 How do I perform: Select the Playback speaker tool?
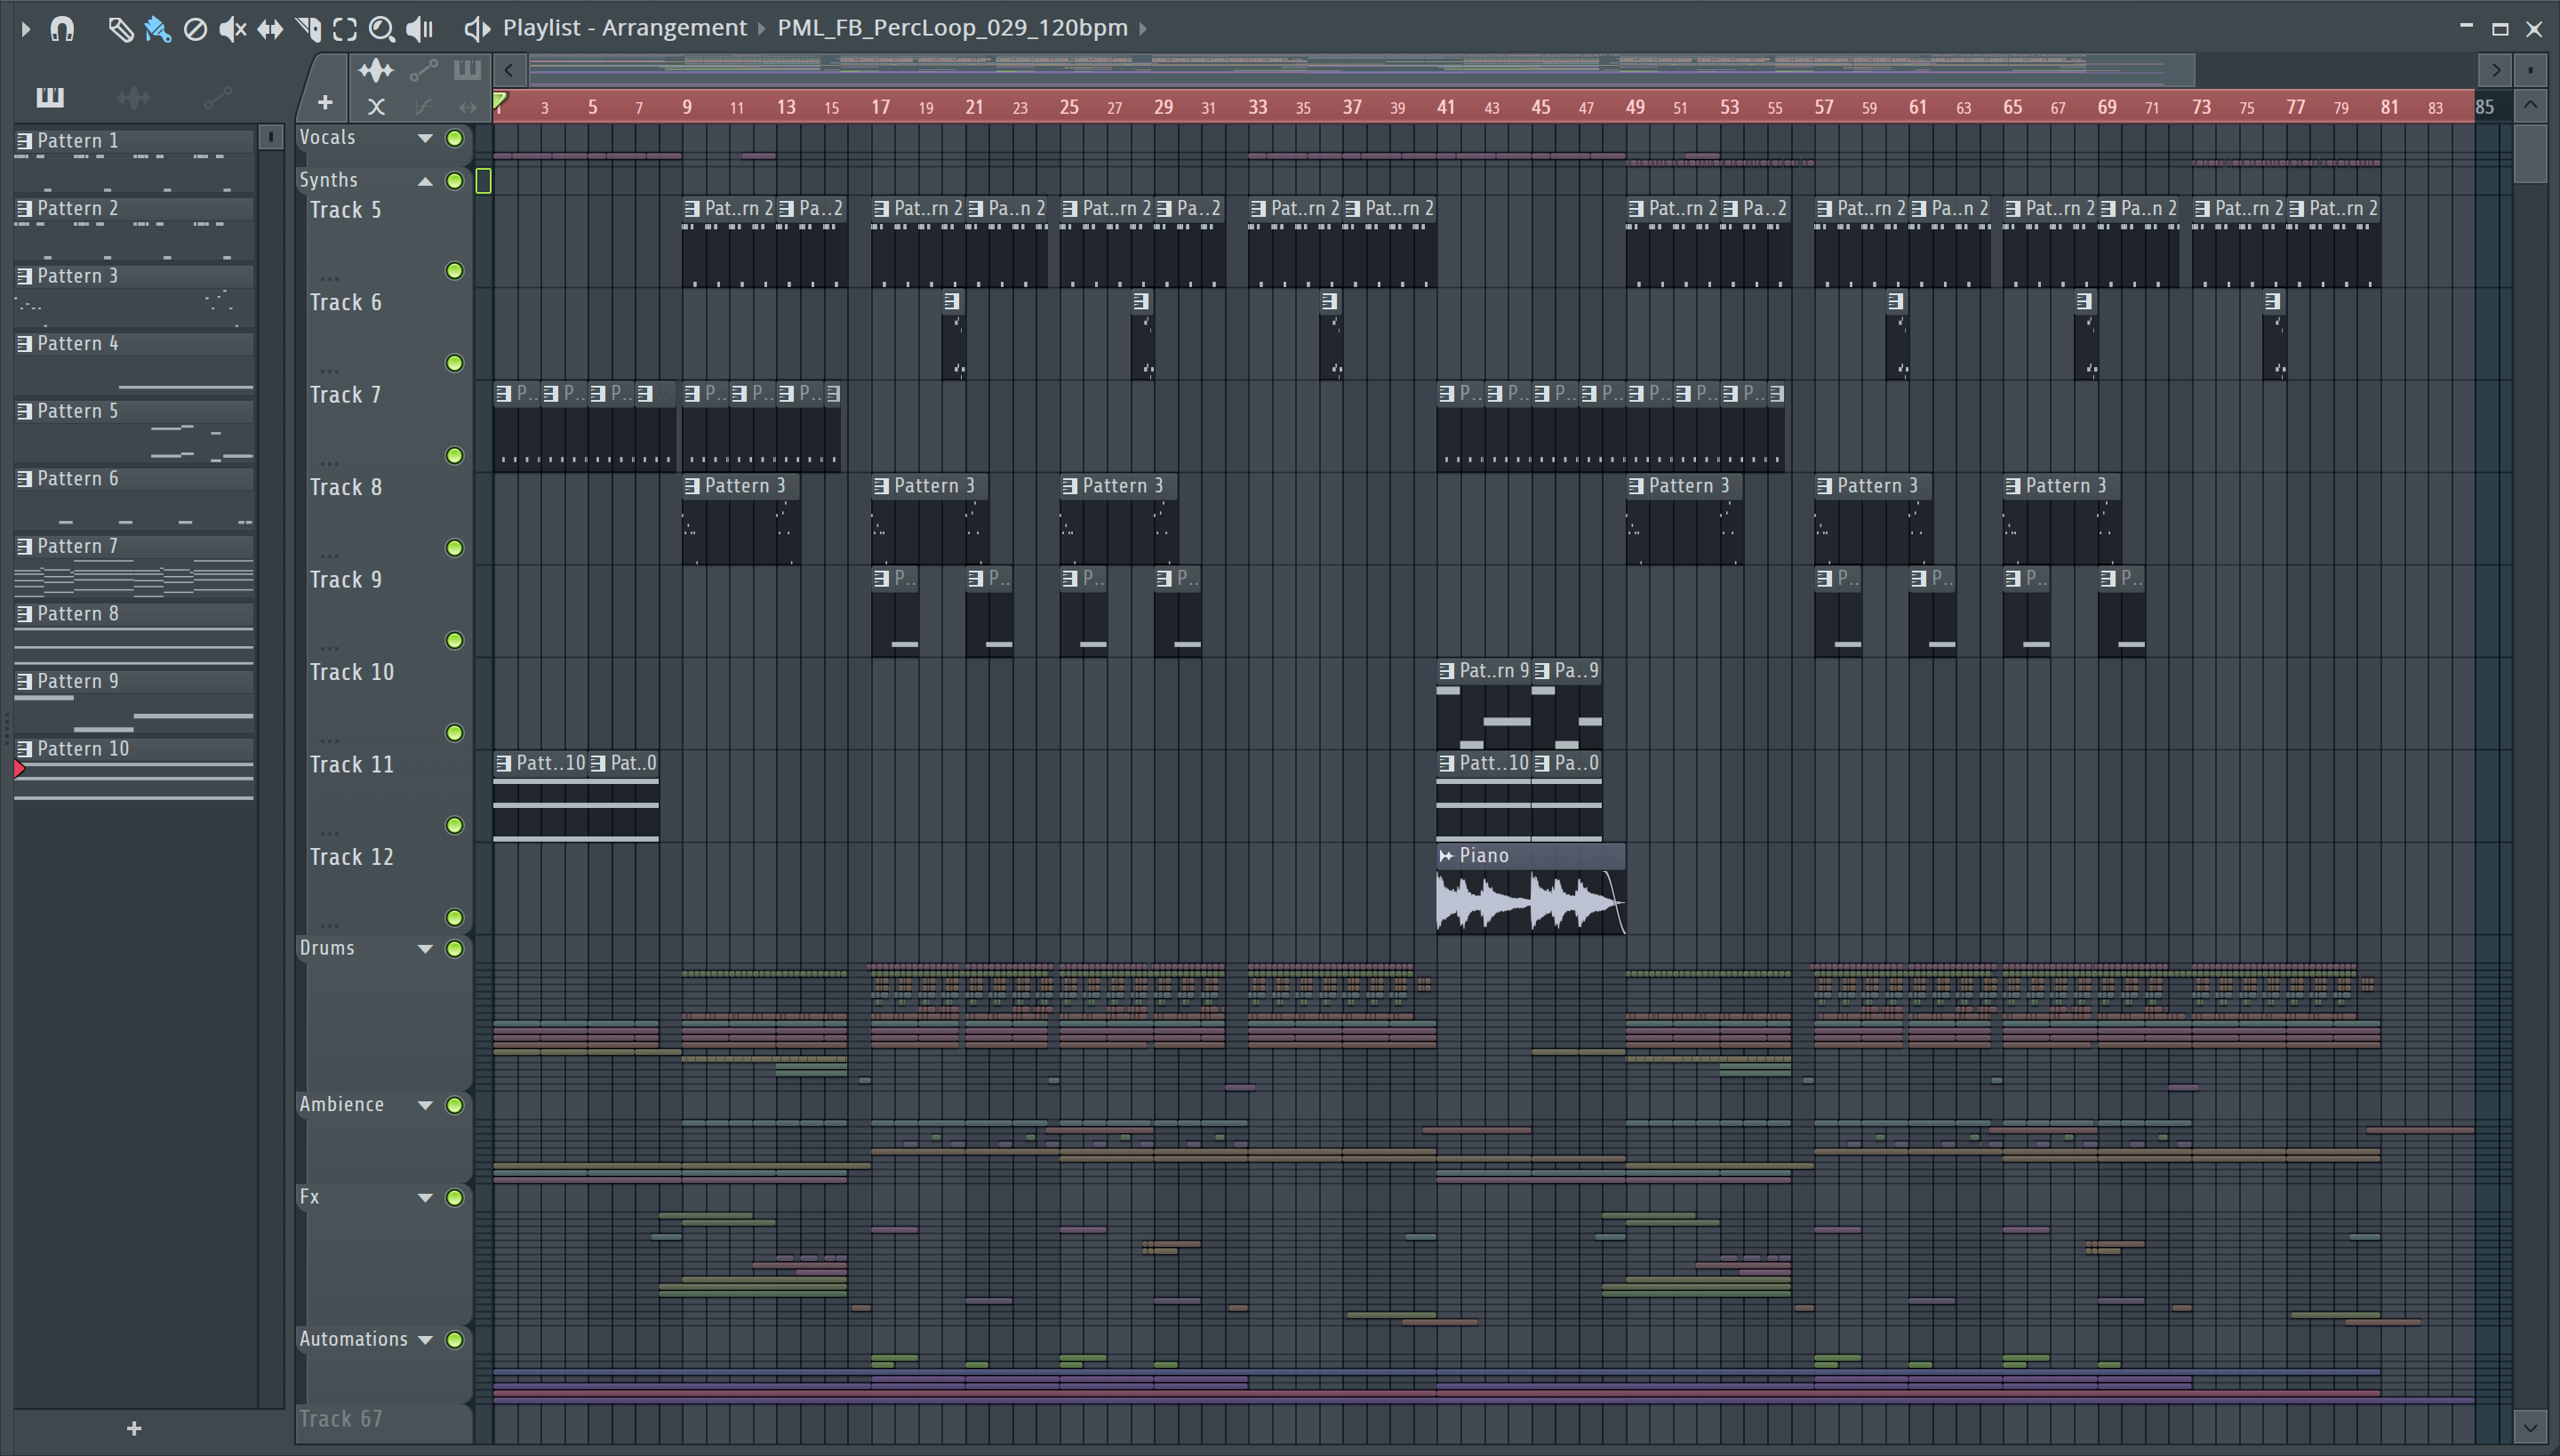point(420,29)
